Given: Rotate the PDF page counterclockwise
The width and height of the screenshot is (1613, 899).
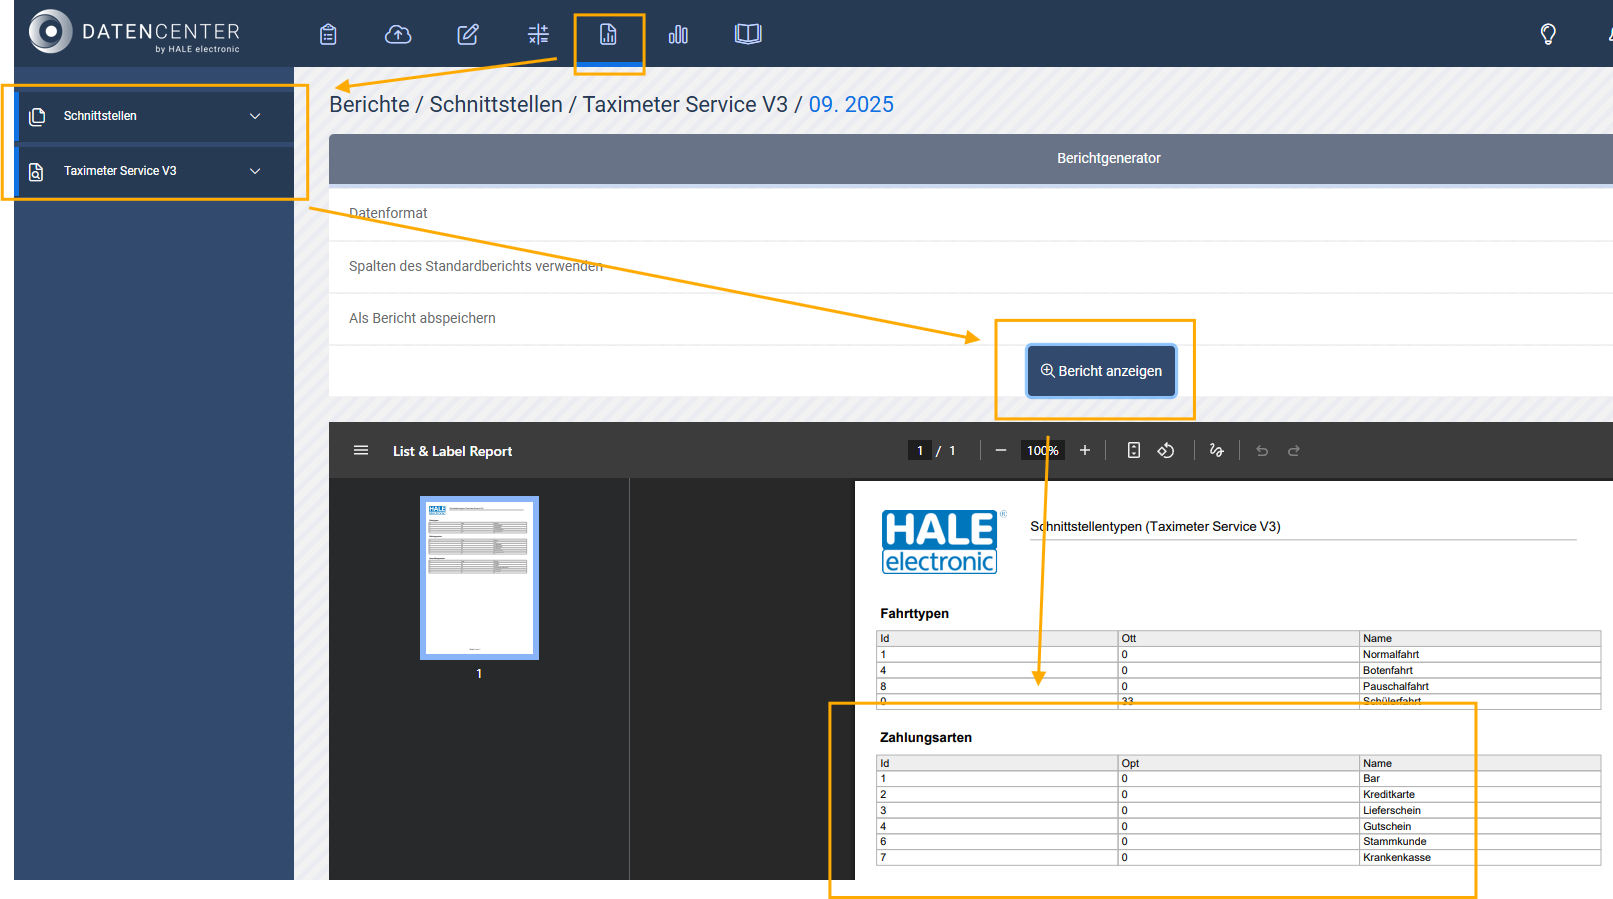Looking at the screenshot, I should [x=1166, y=451].
